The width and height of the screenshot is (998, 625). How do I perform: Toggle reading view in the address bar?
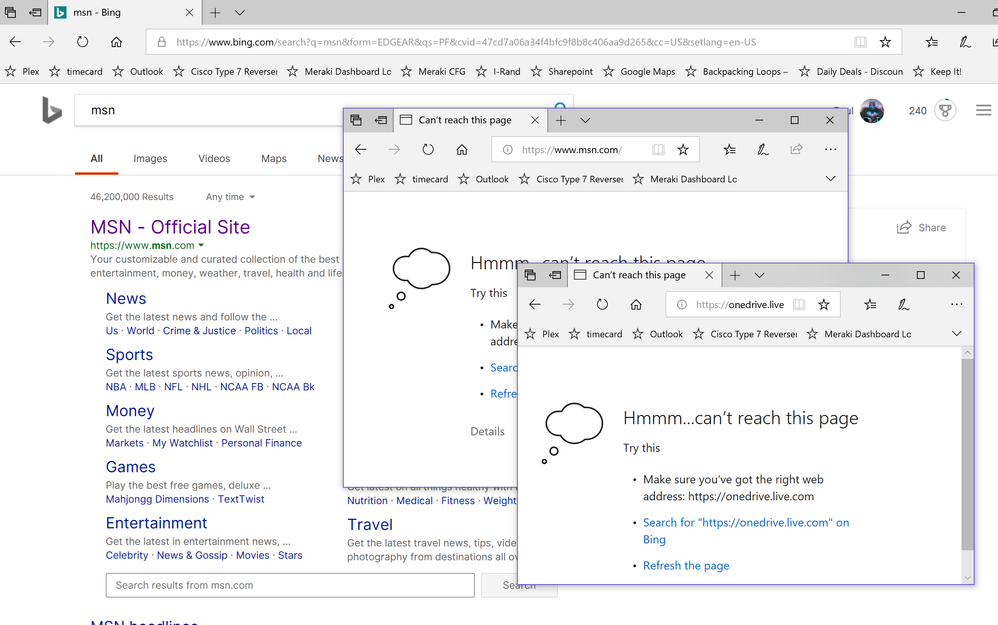[858, 42]
